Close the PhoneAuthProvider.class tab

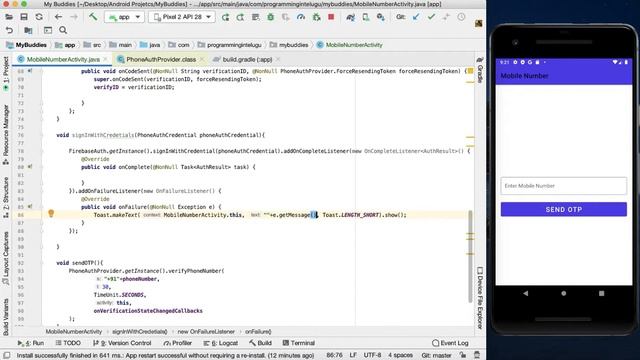(x=202, y=60)
